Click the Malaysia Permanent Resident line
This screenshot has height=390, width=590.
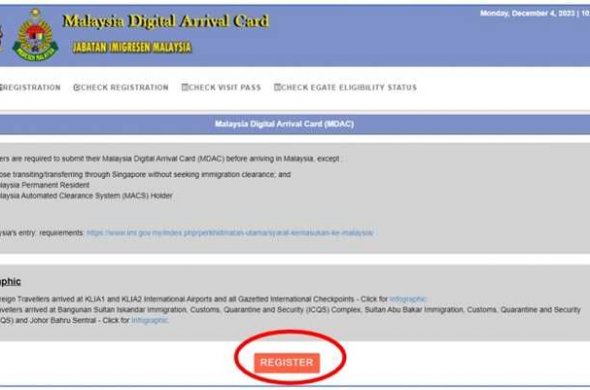click(44, 185)
